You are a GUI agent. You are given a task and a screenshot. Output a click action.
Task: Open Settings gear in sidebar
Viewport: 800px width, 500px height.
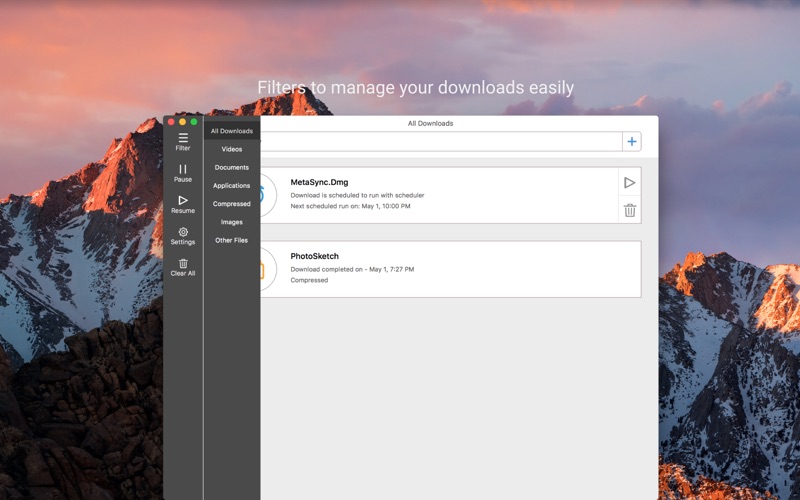[x=183, y=235]
